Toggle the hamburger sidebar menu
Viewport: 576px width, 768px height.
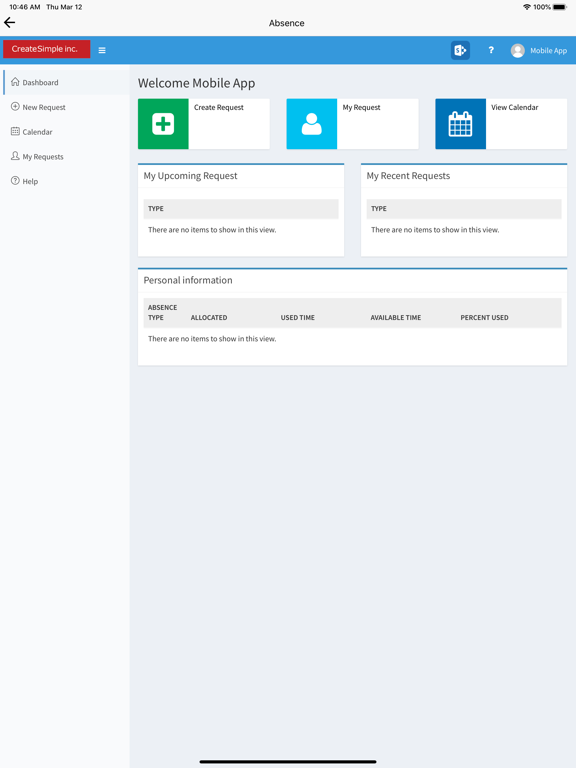pyautogui.click(x=102, y=50)
